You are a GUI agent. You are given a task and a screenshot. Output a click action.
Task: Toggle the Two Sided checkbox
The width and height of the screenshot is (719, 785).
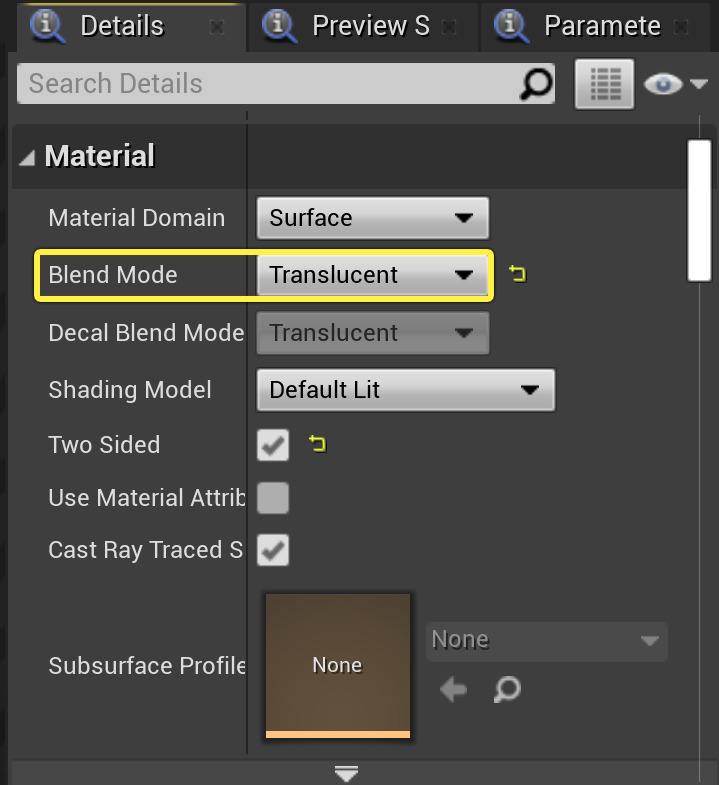click(x=273, y=445)
